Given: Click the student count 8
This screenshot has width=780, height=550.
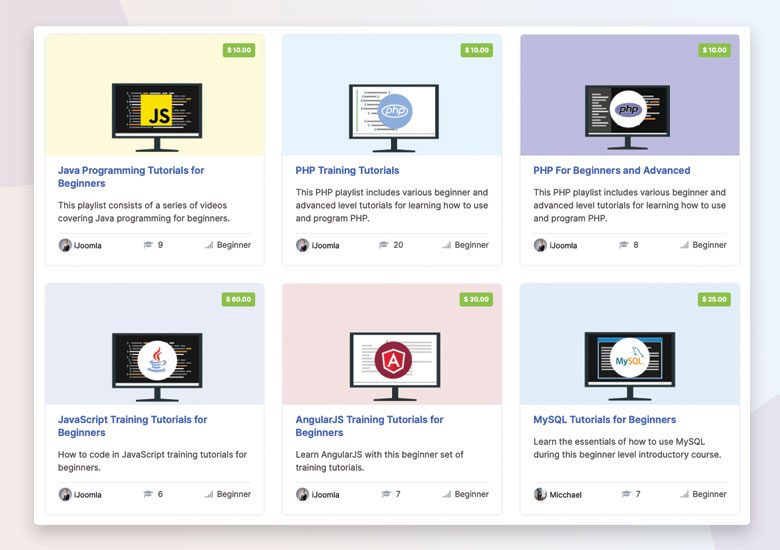Looking at the screenshot, I should point(636,245).
